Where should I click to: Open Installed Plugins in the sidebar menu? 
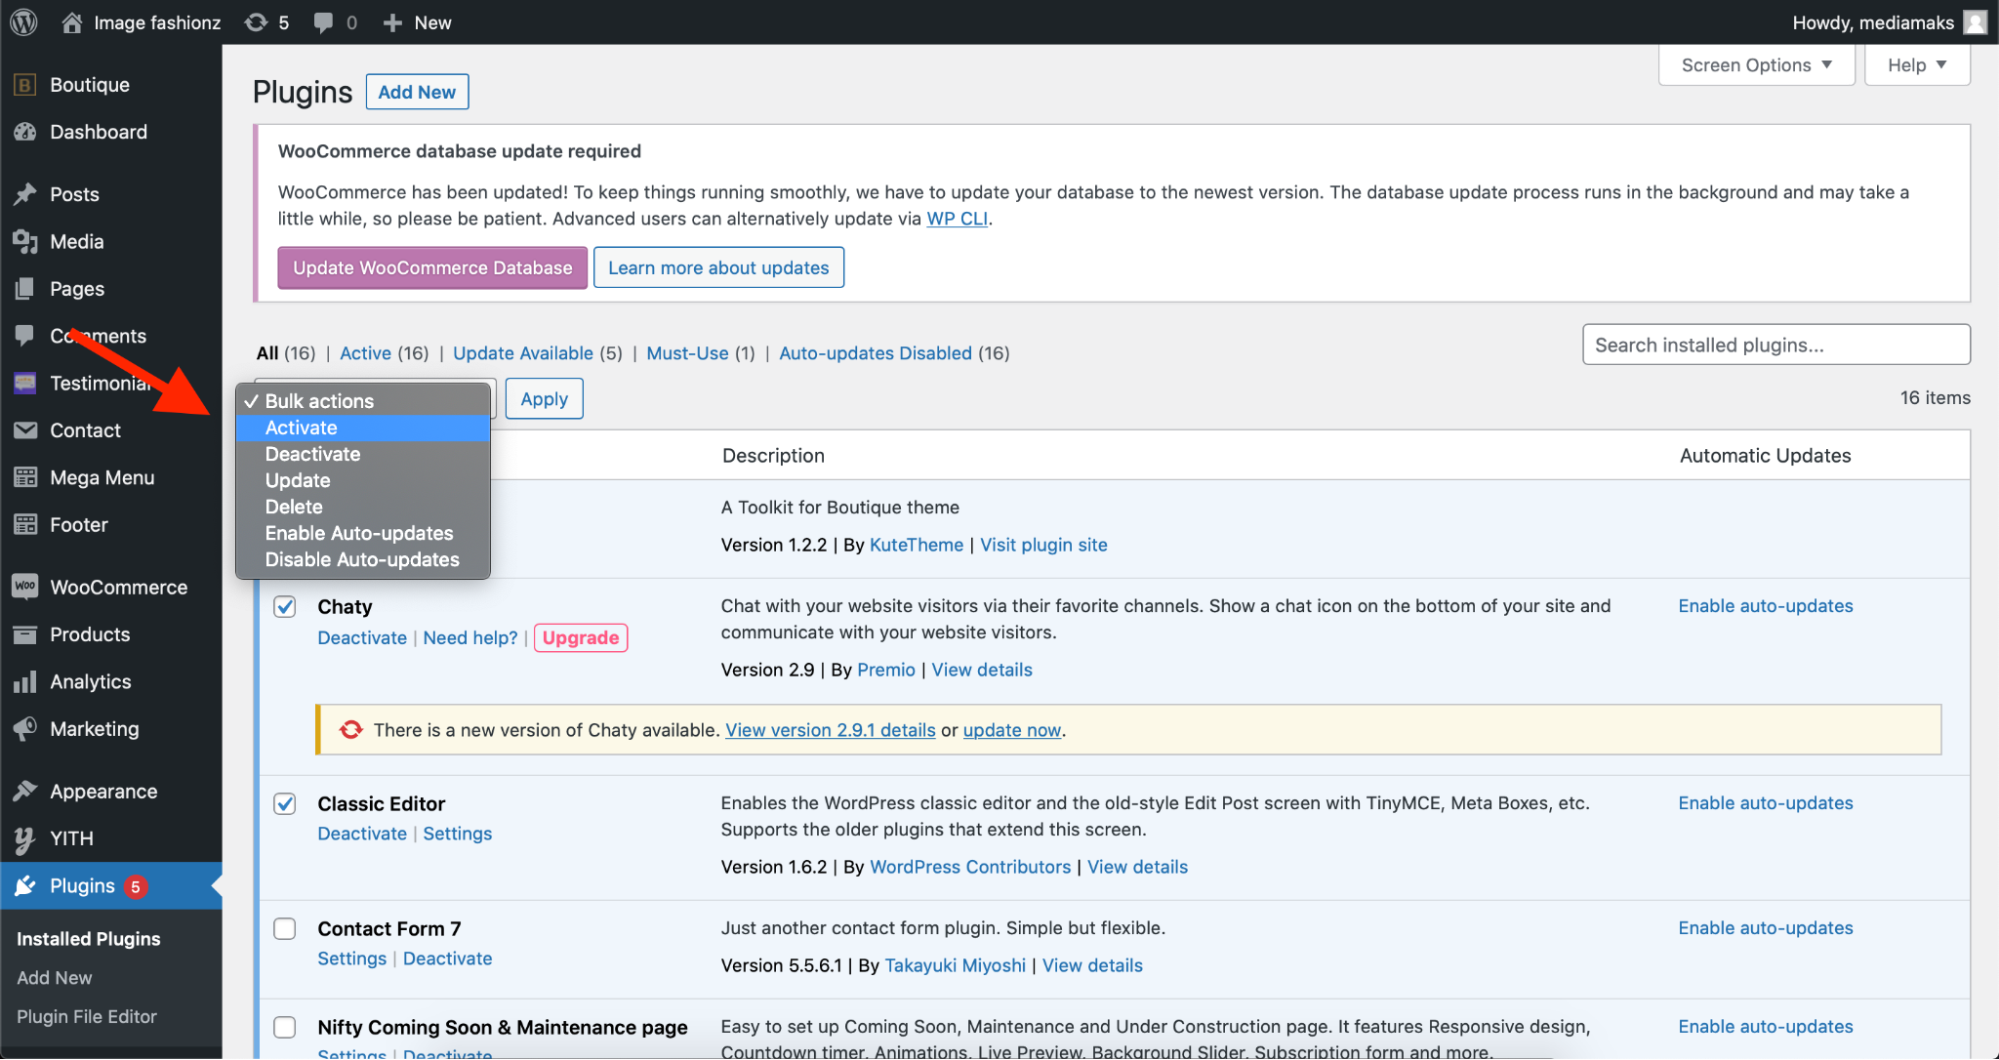click(x=87, y=938)
